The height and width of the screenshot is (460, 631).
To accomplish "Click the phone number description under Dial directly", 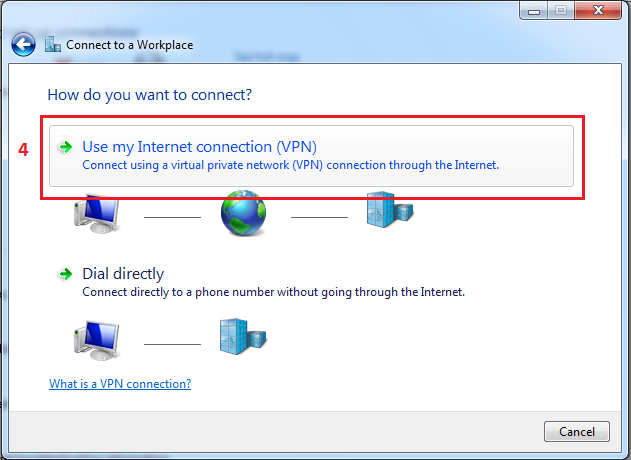I will [x=274, y=292].
